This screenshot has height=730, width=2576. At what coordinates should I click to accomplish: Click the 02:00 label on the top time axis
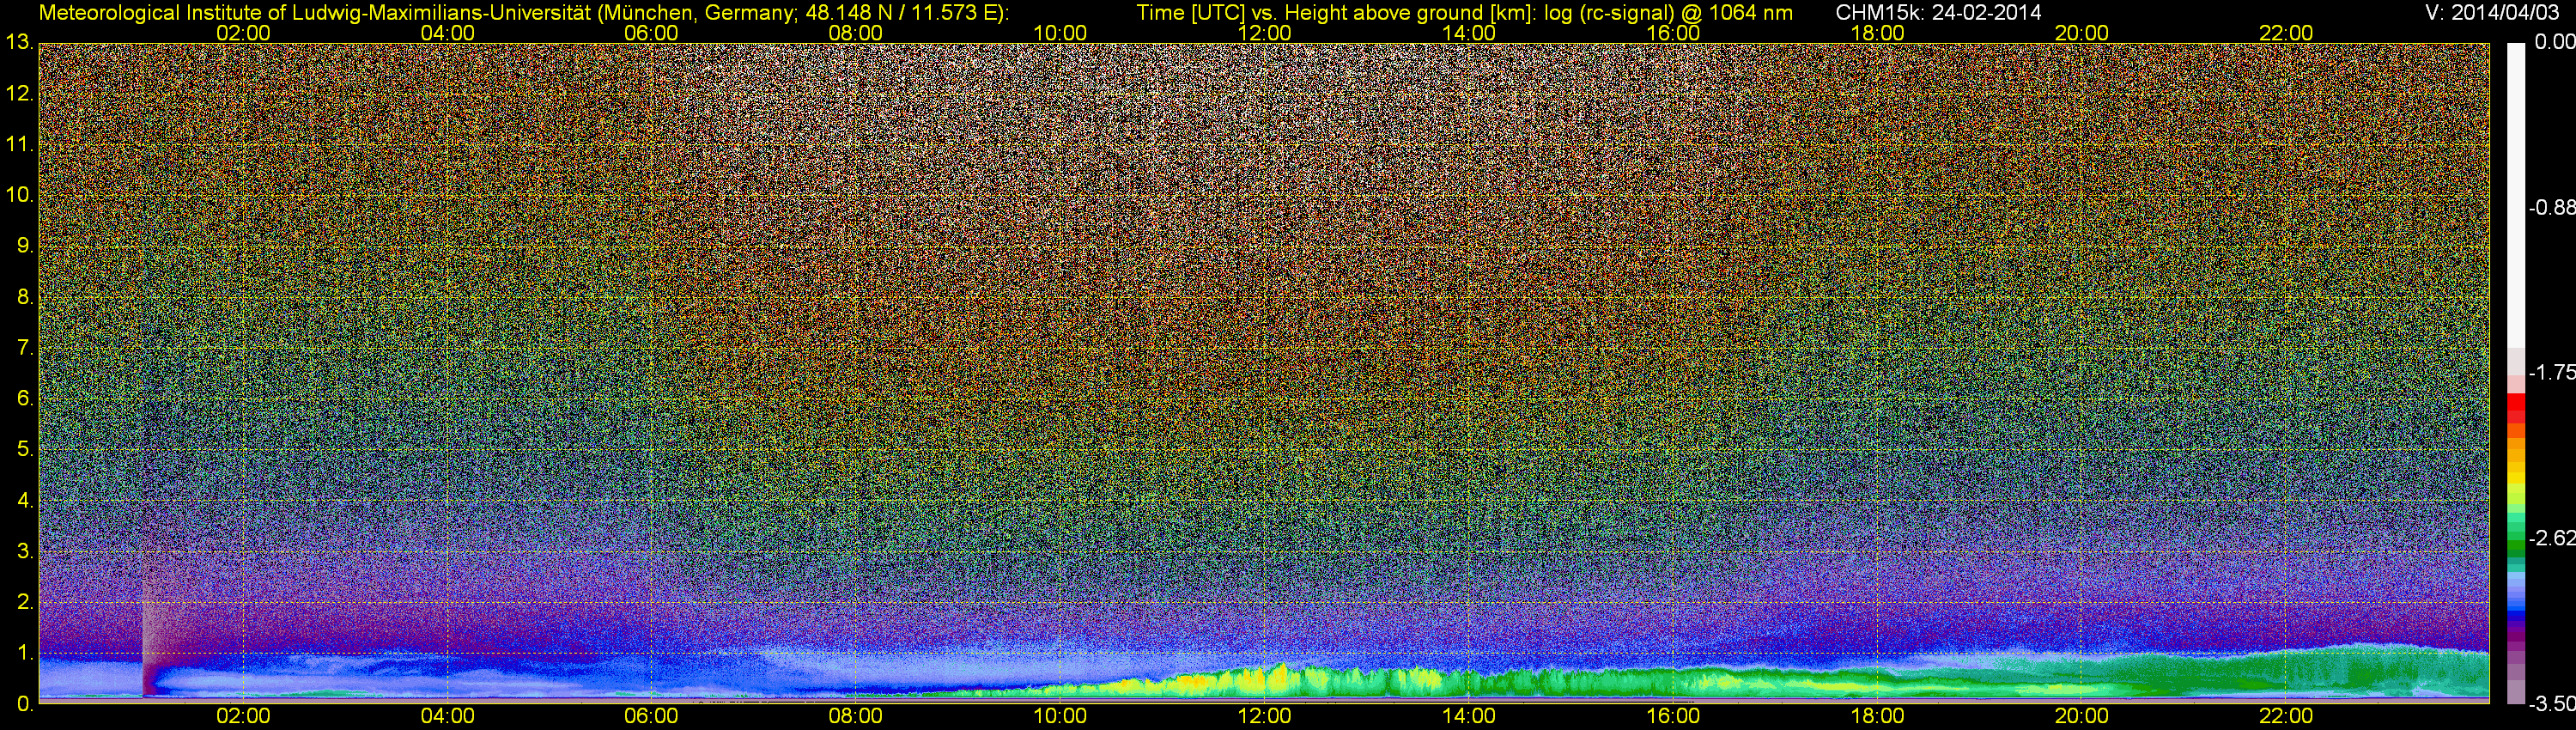click(243, 33)
